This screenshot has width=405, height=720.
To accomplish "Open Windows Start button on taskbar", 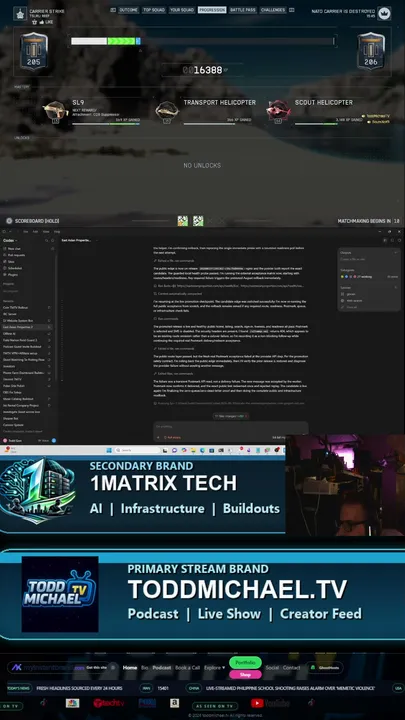I will point(109,450).
